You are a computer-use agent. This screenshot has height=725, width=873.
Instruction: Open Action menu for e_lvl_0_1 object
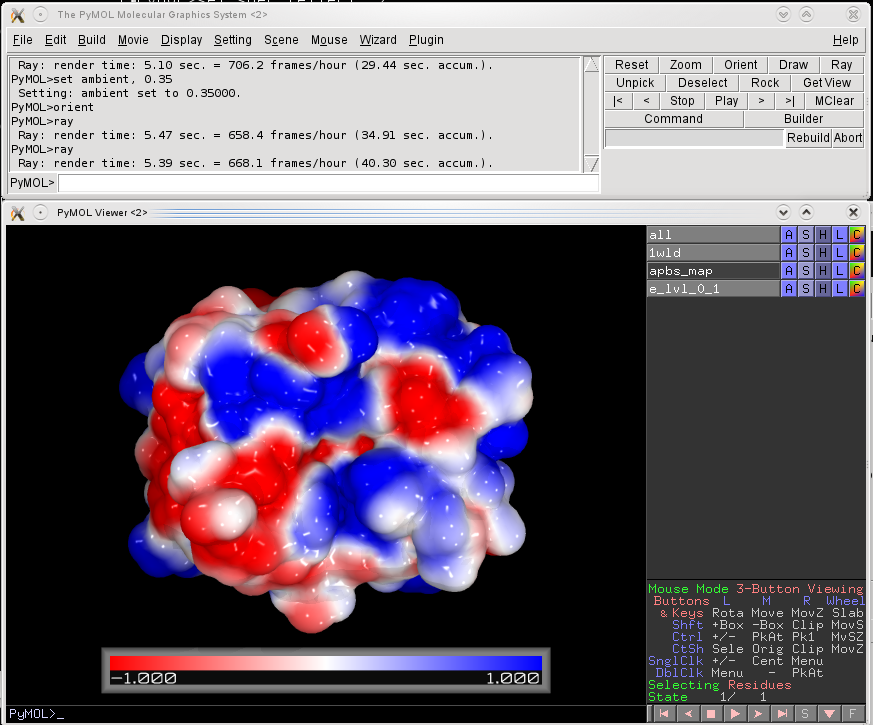coord(789,288)
